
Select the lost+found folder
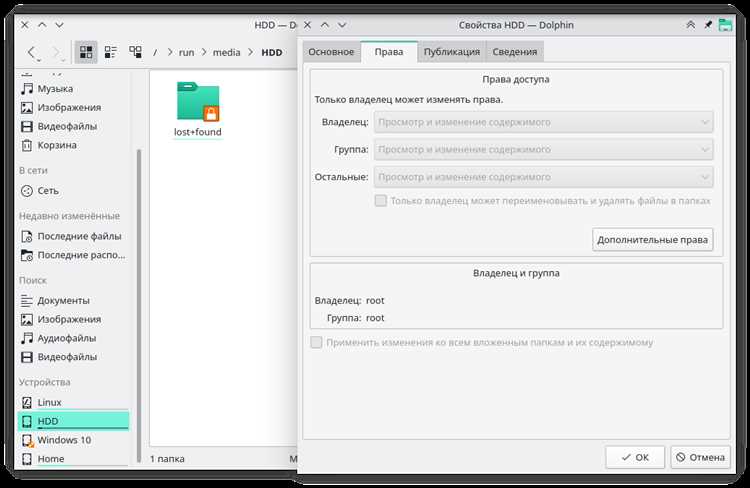[197, 110]
